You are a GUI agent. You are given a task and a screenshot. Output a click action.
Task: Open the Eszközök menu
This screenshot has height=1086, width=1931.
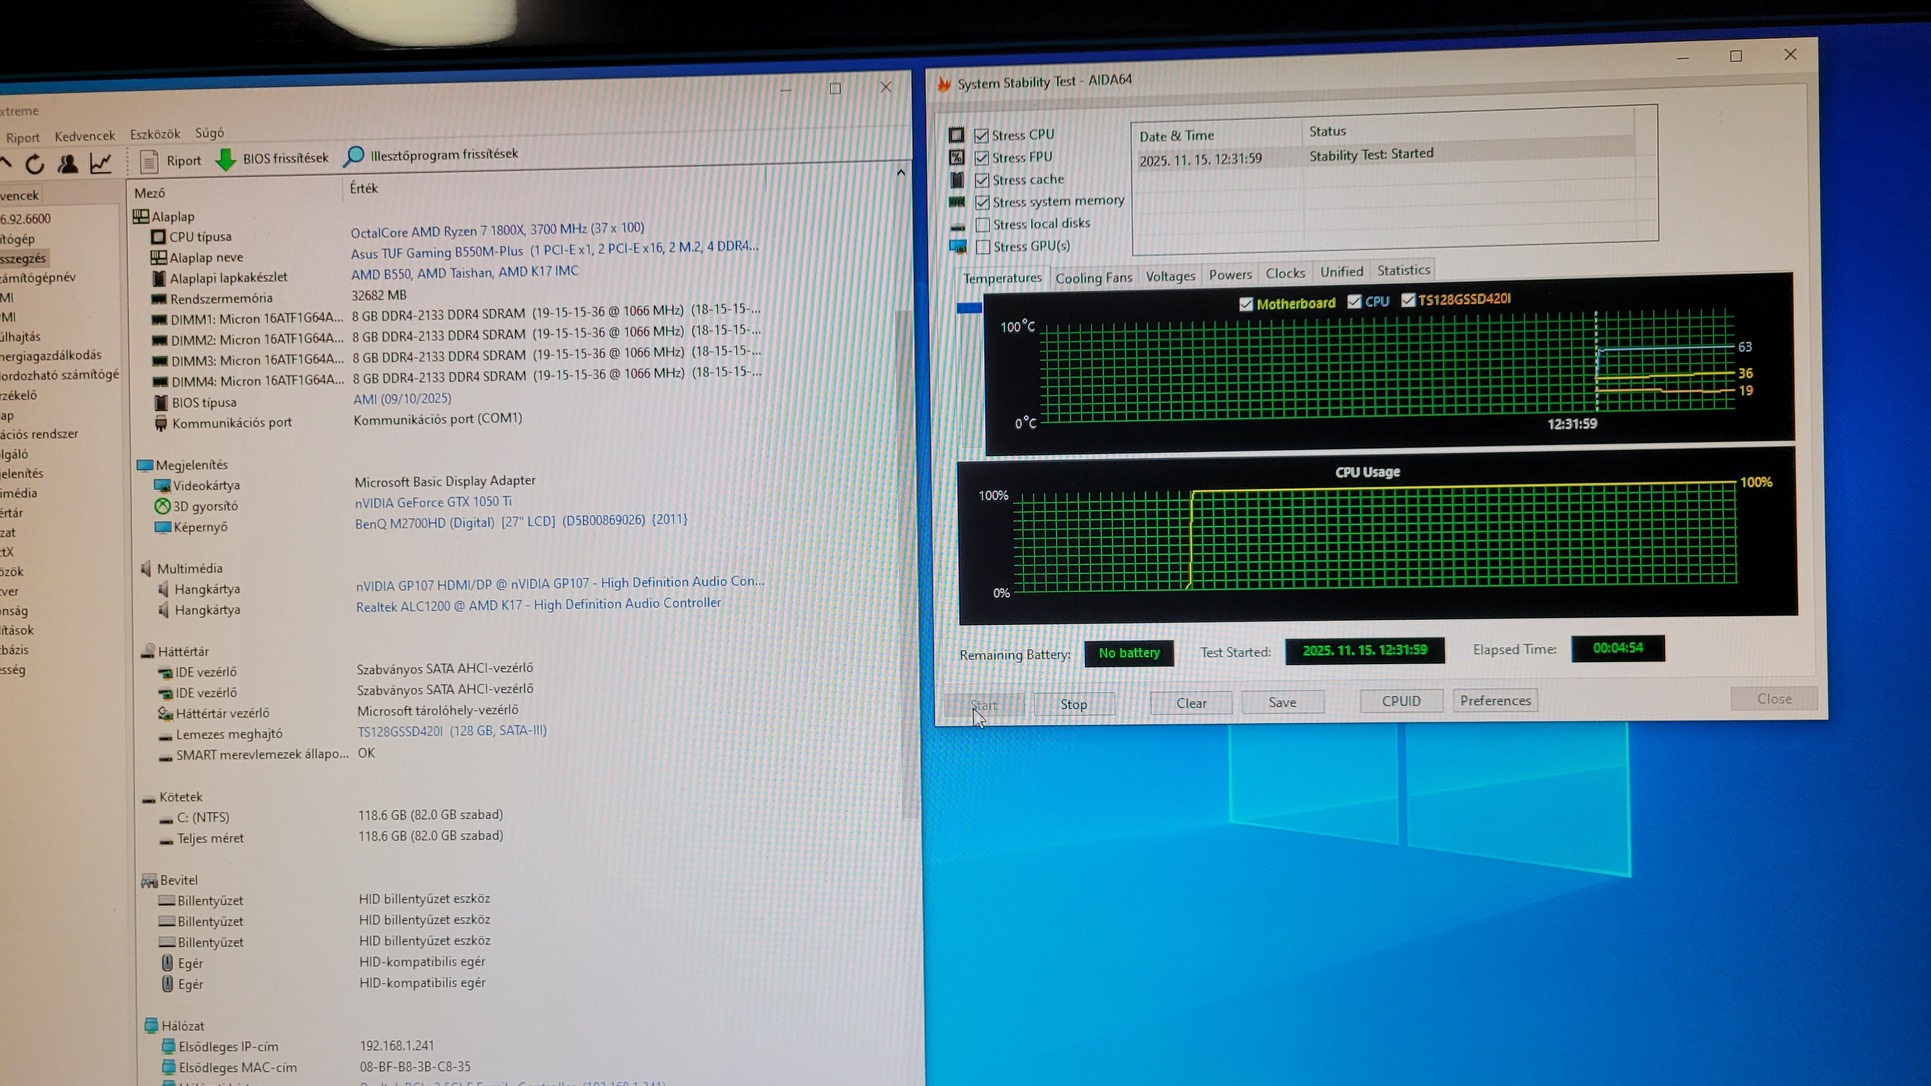click(x=155, y=134)
